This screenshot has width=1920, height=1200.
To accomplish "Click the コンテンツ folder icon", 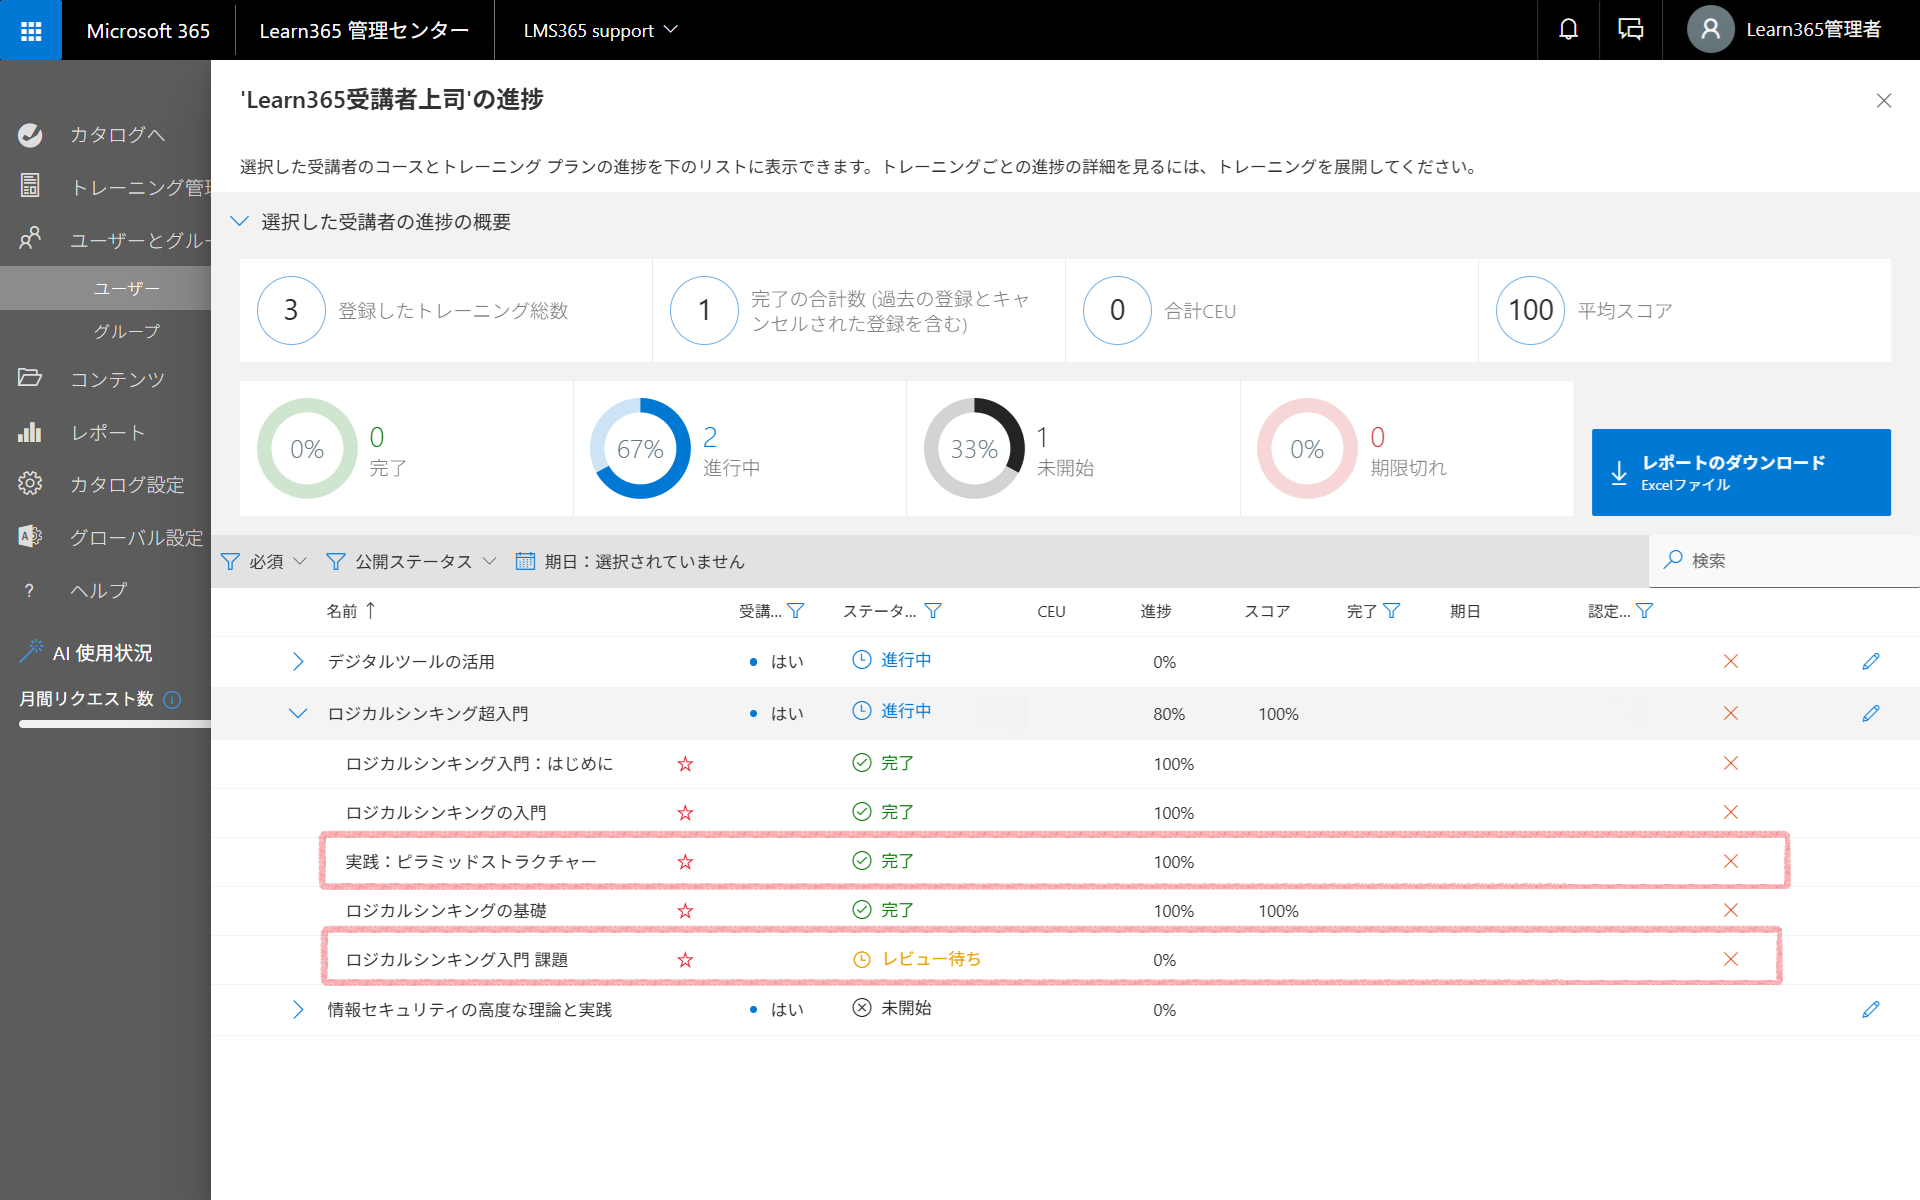I will tap(30, 378).
